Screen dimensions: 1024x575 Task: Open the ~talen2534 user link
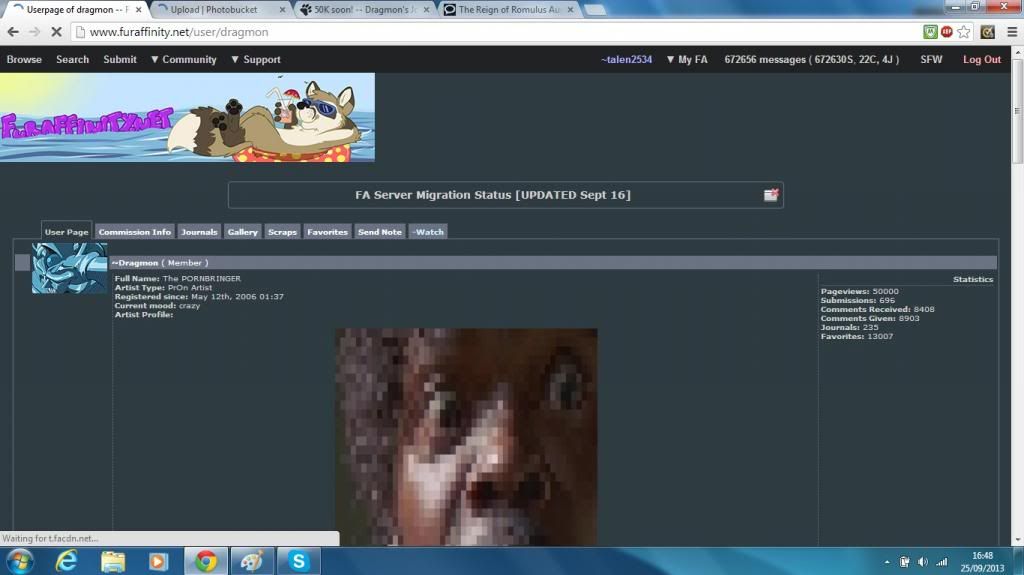tap(626, 60)
